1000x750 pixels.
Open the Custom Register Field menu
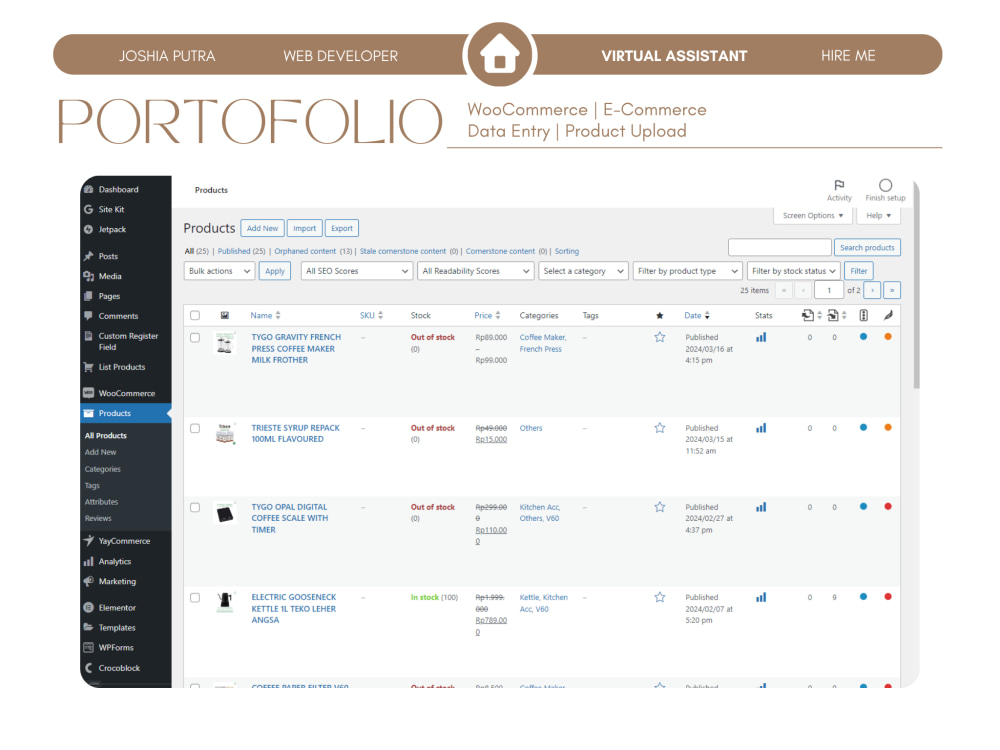tap(126, 341)
